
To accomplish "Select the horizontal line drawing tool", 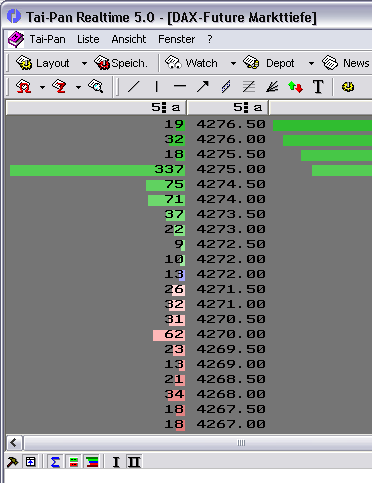I will point(180,87).
